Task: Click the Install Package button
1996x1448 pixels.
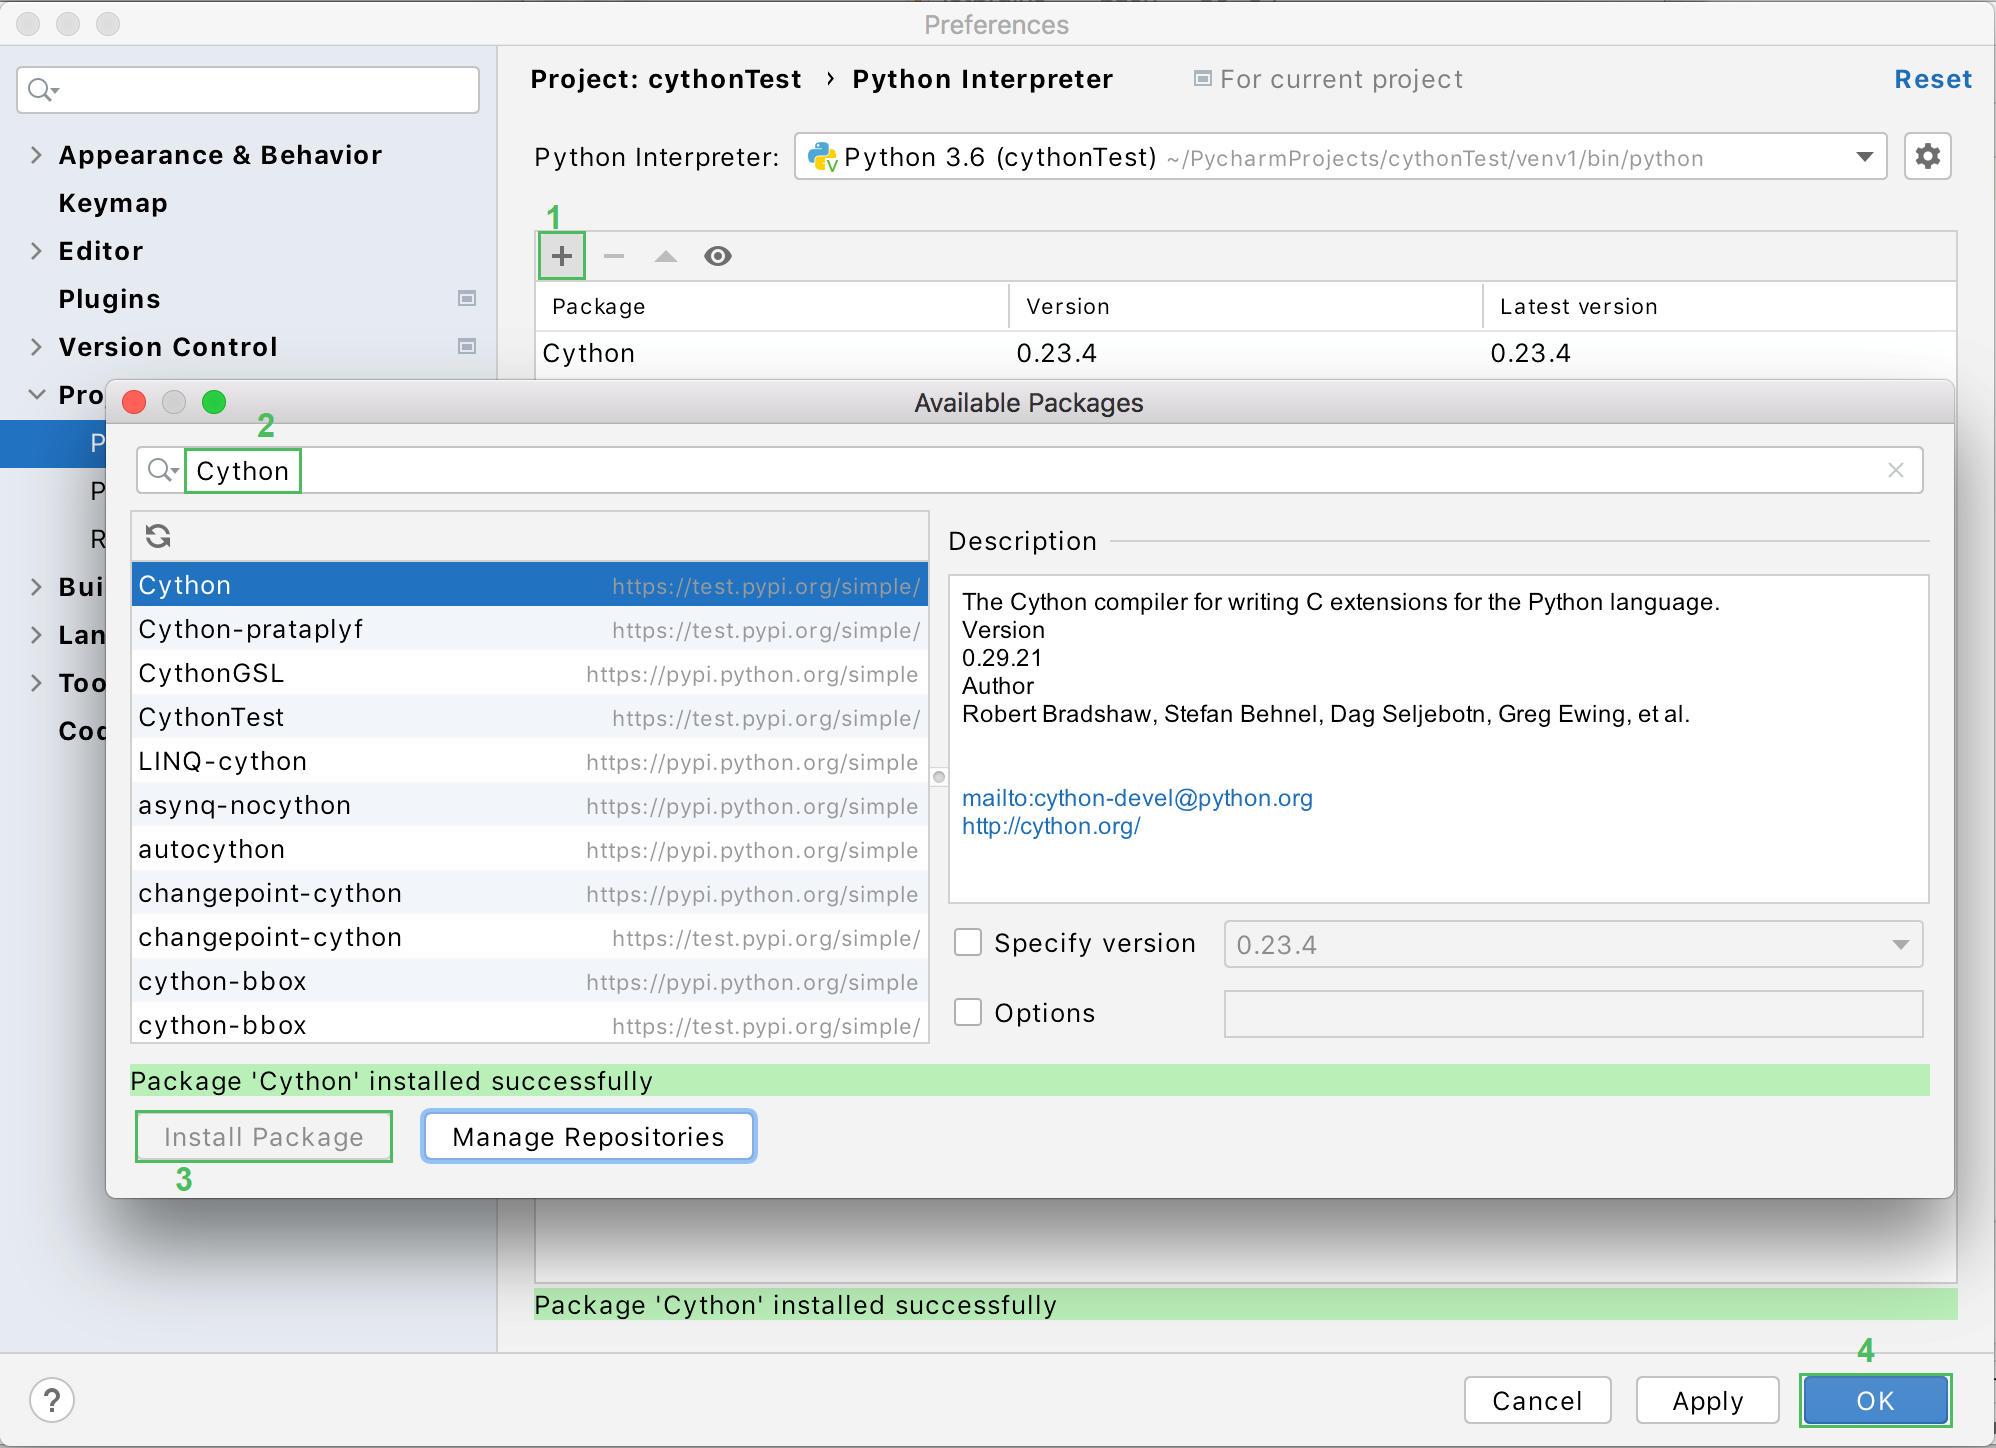Action: [x=263, y=1136]
